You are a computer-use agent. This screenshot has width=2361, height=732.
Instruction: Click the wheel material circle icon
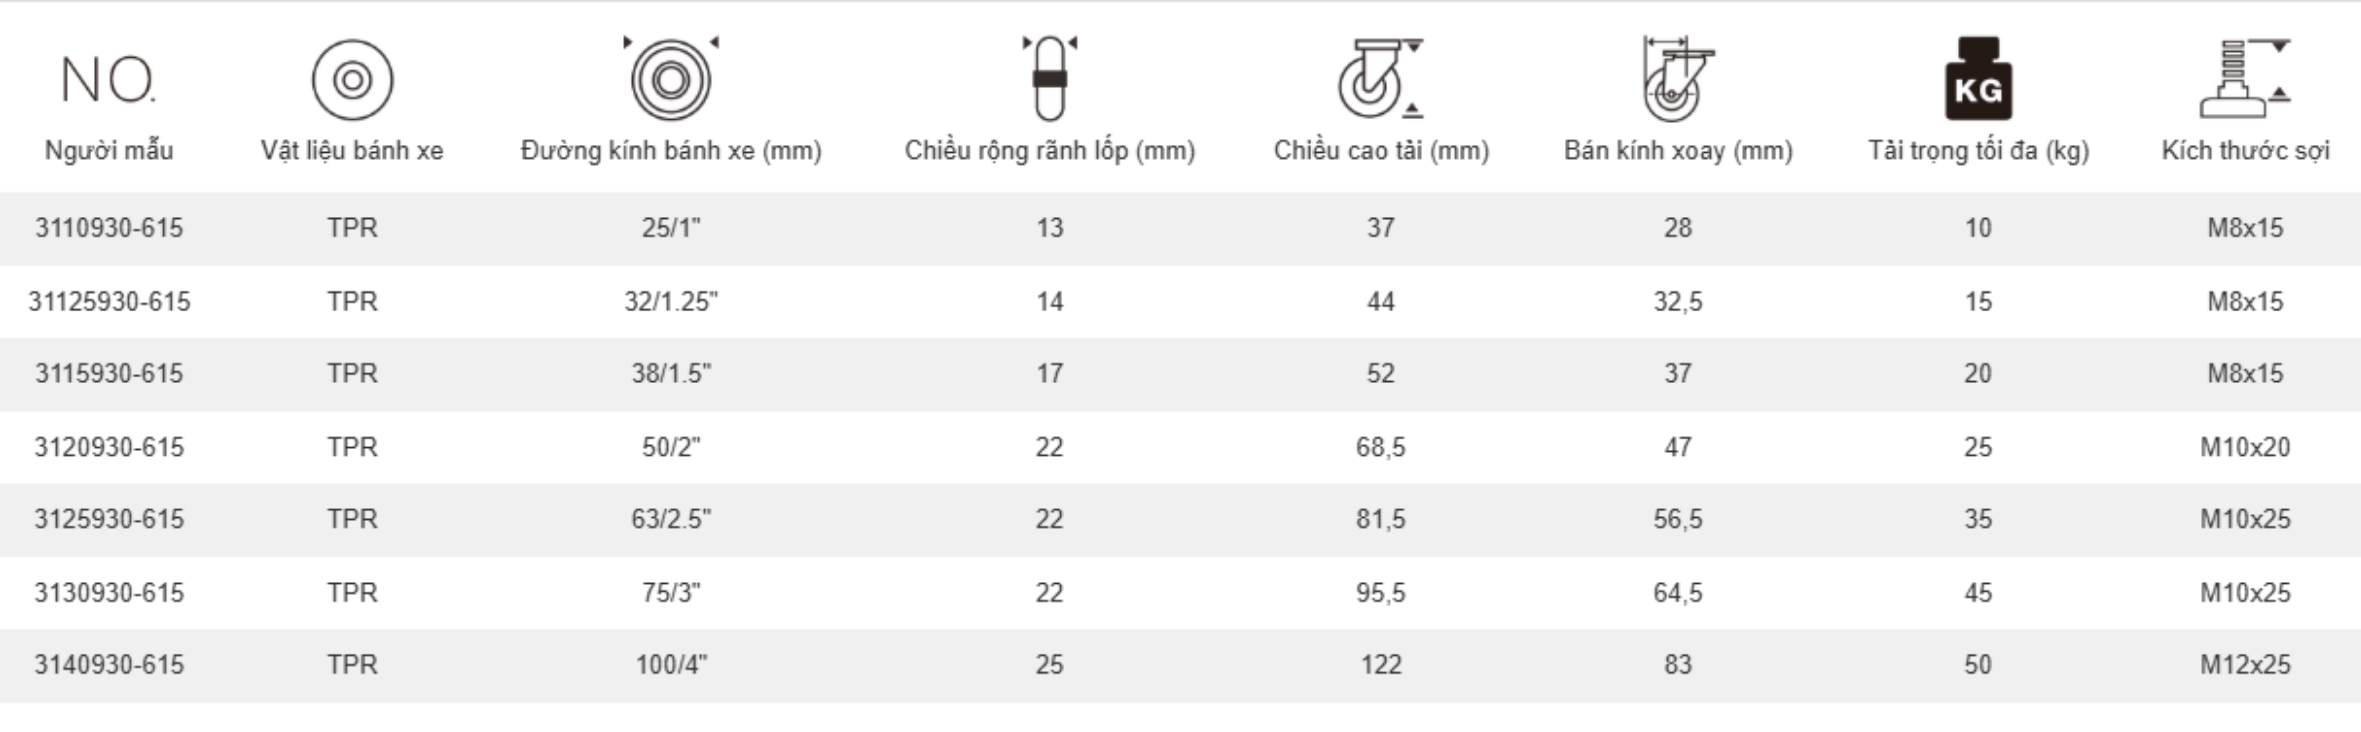(352, 80)
